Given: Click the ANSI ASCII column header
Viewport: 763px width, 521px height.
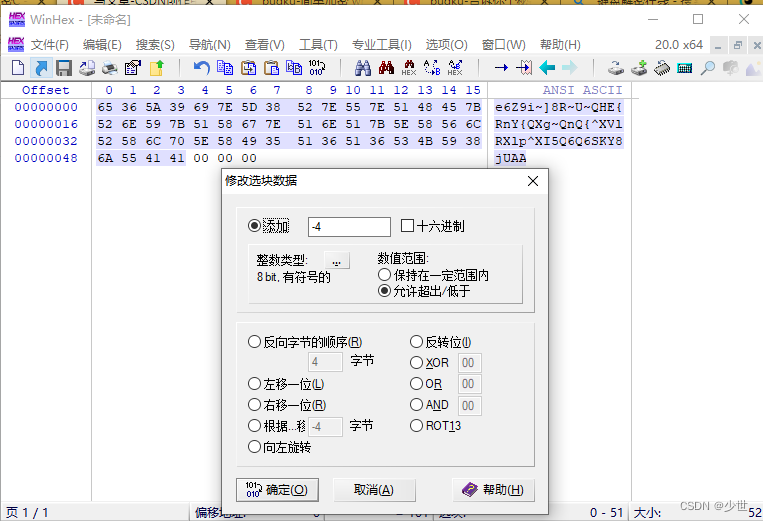Looking at the screenshot, I should tap(582, 90).
